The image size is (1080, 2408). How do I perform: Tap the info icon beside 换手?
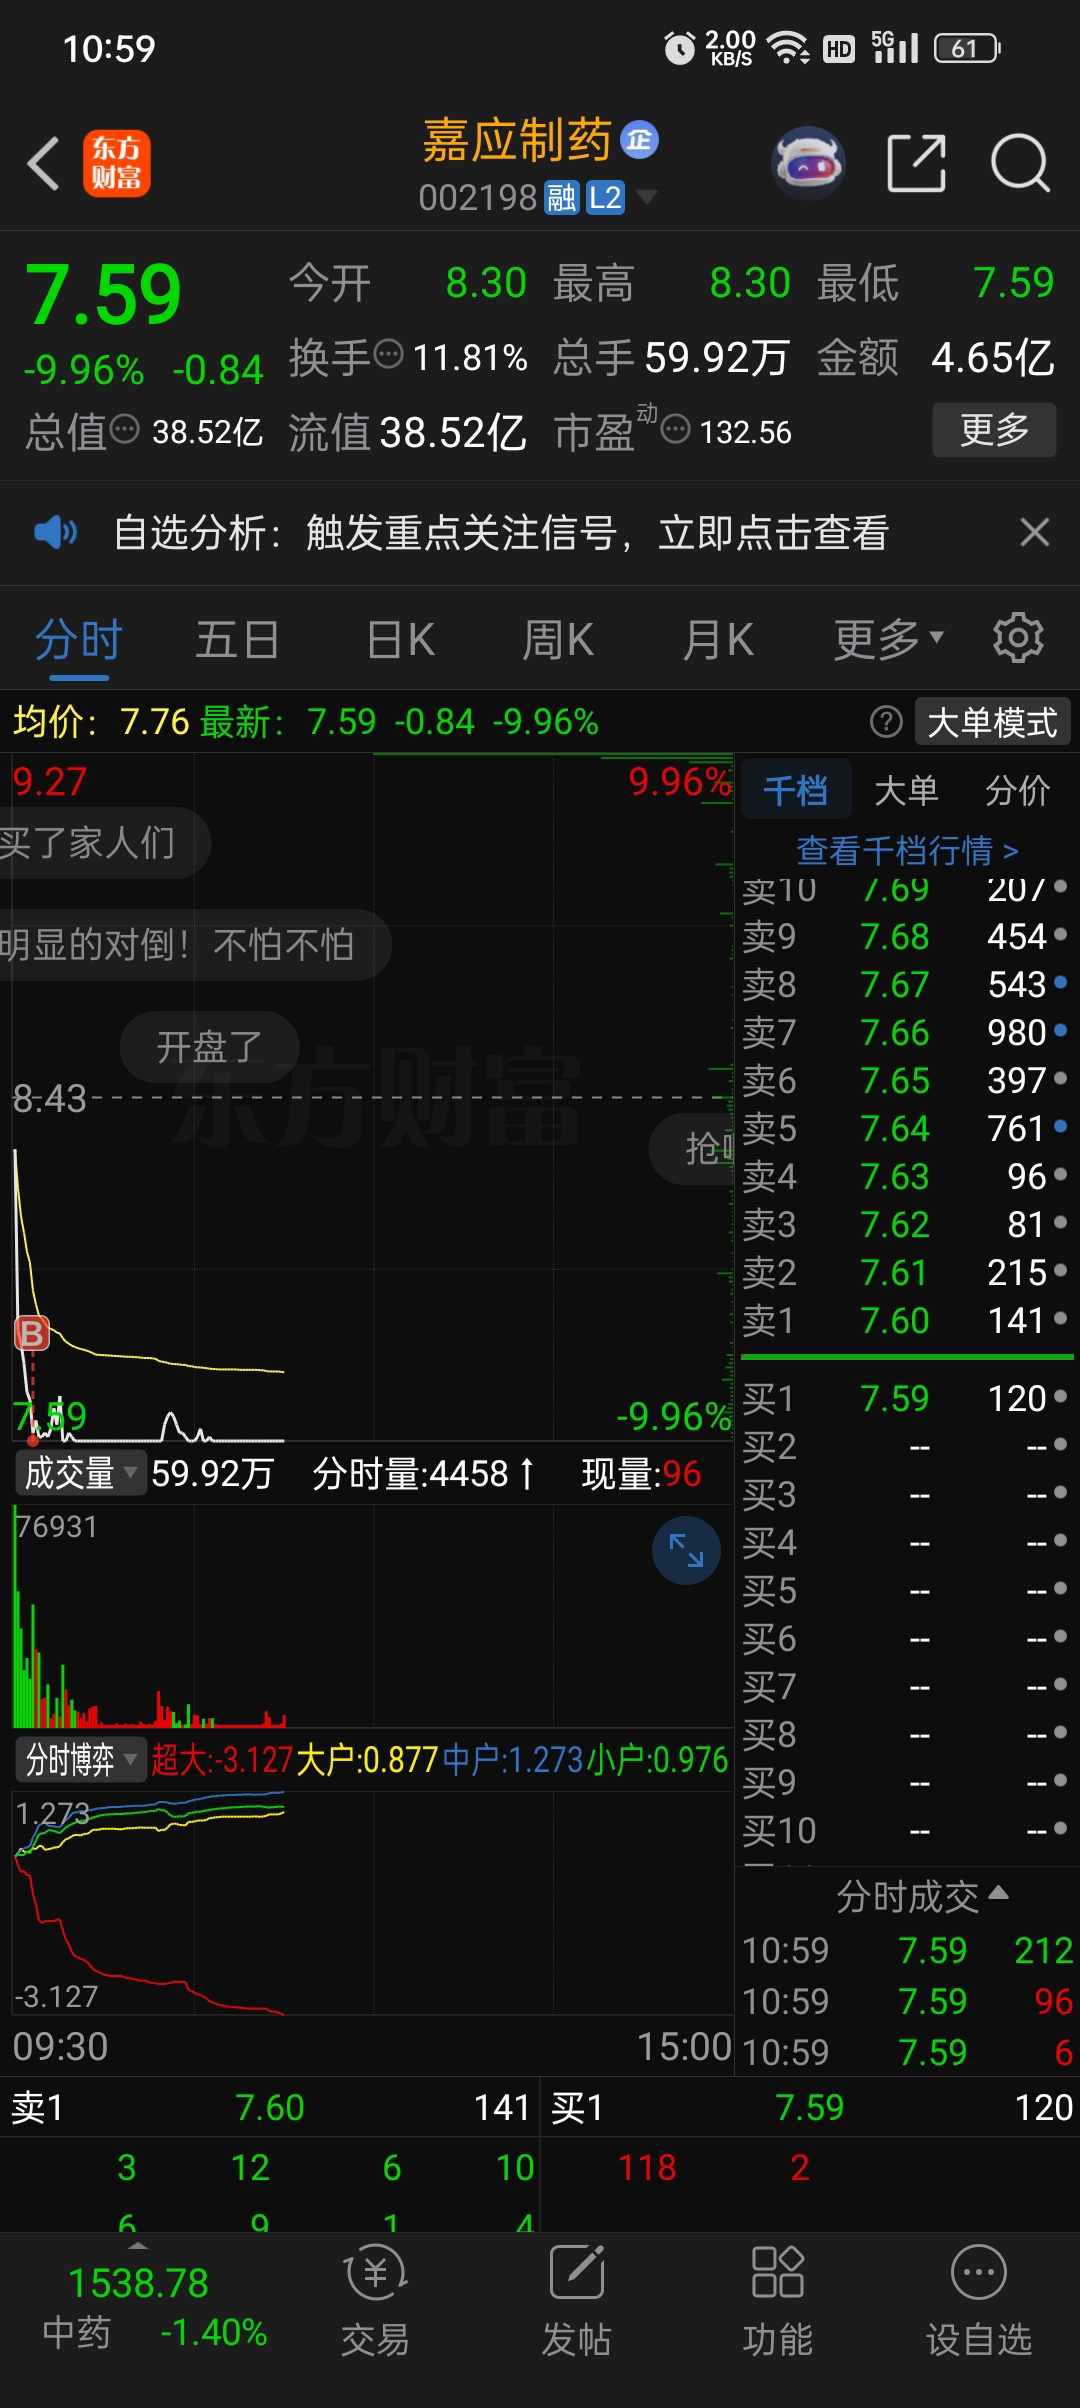pyautogui.click(x=388, y=354)
